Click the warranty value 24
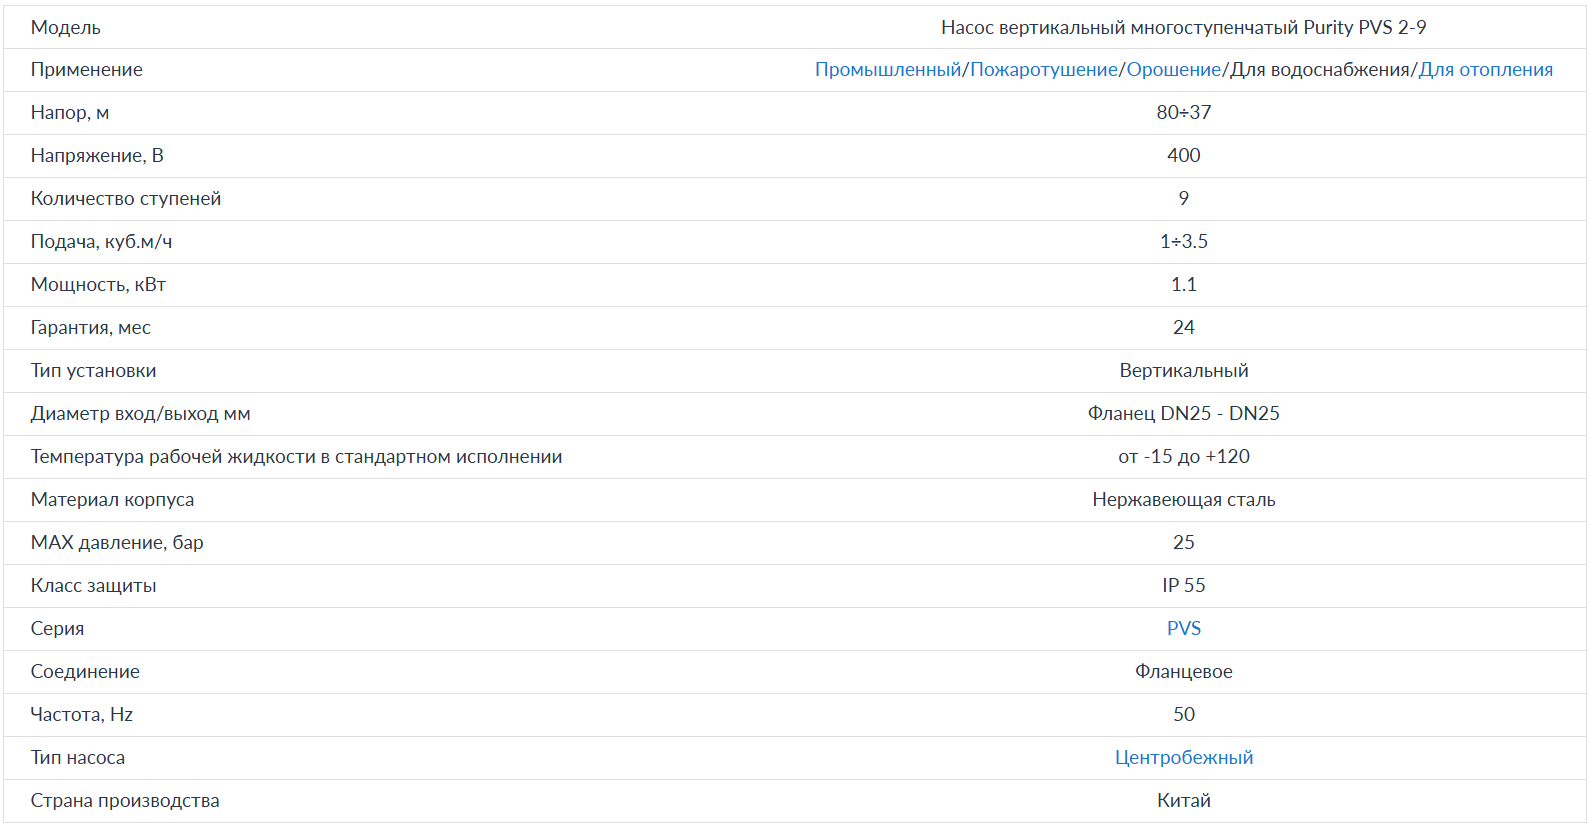 [1184, 328]
